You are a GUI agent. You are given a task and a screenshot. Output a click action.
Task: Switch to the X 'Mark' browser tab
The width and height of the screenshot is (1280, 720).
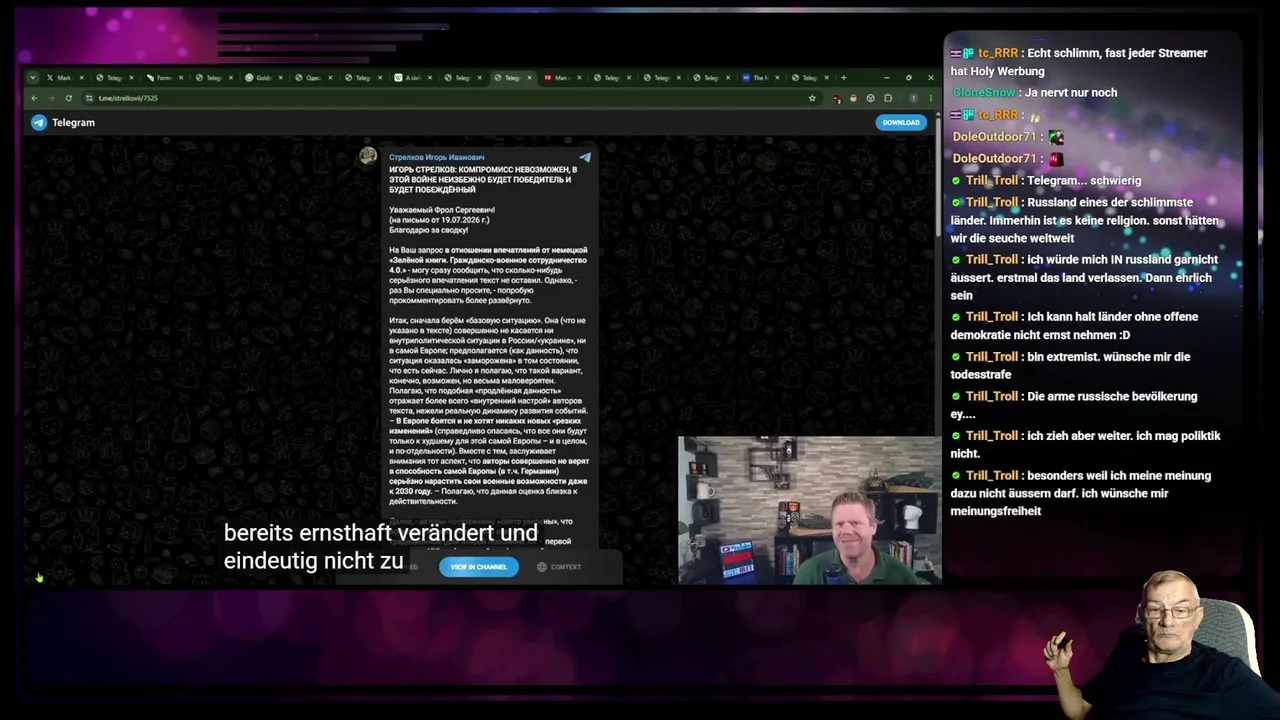tap(66, 78)
